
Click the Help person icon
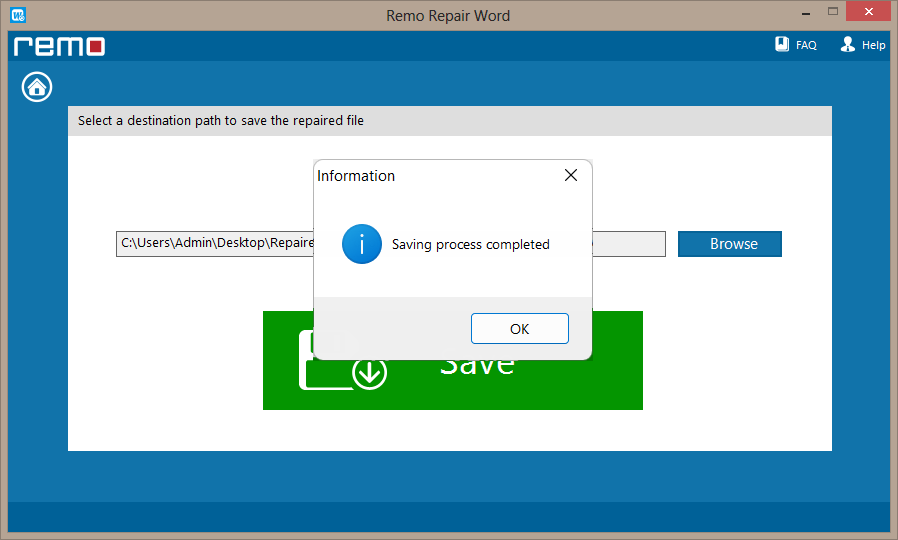coord(848,45)
